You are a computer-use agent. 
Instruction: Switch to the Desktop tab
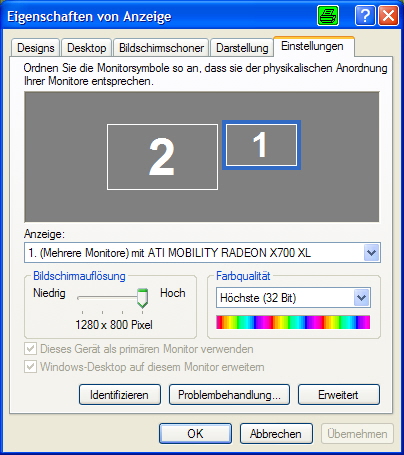point(87,48)
